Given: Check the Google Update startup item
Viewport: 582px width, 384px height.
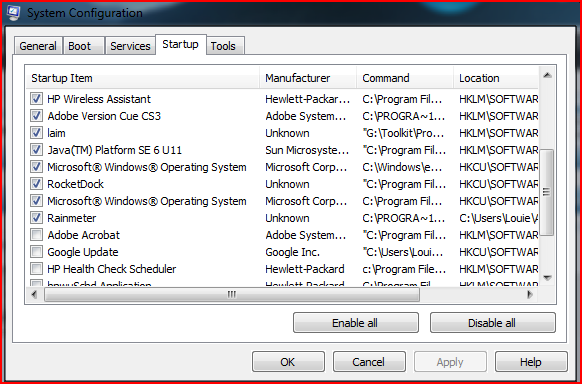Looking at the screenshot, I should (36, 252).
